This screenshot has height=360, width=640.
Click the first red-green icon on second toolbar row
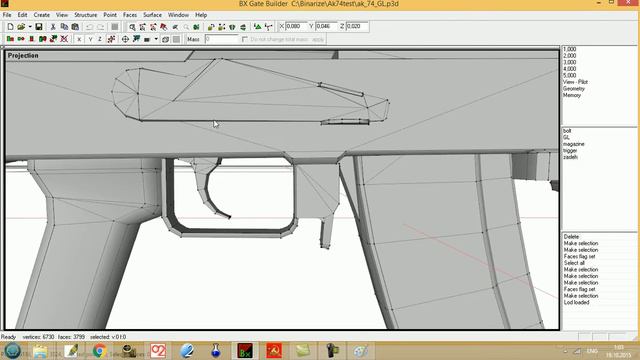pos(10,39)
